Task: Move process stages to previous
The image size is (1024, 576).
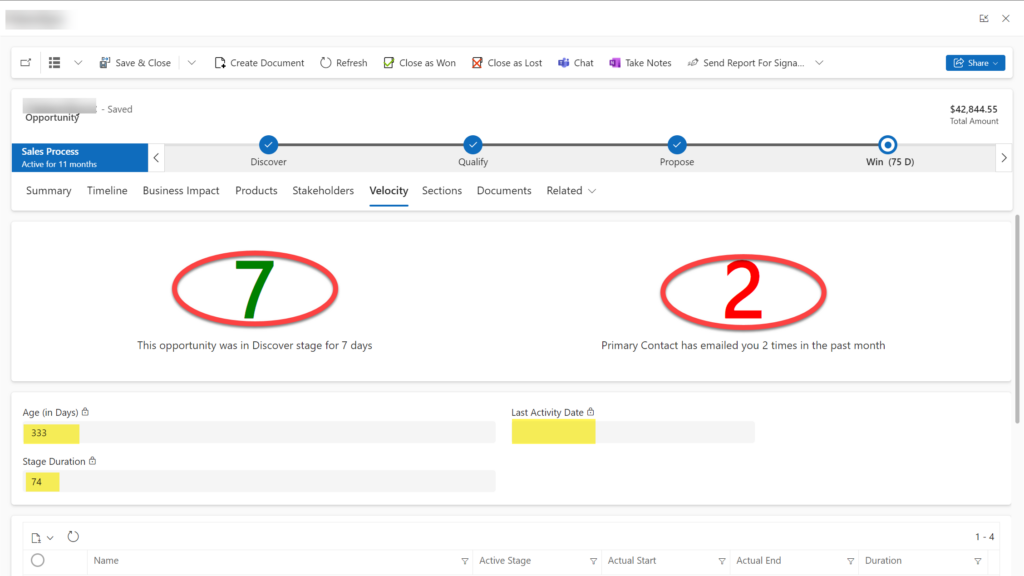Action: pos(156,157)
